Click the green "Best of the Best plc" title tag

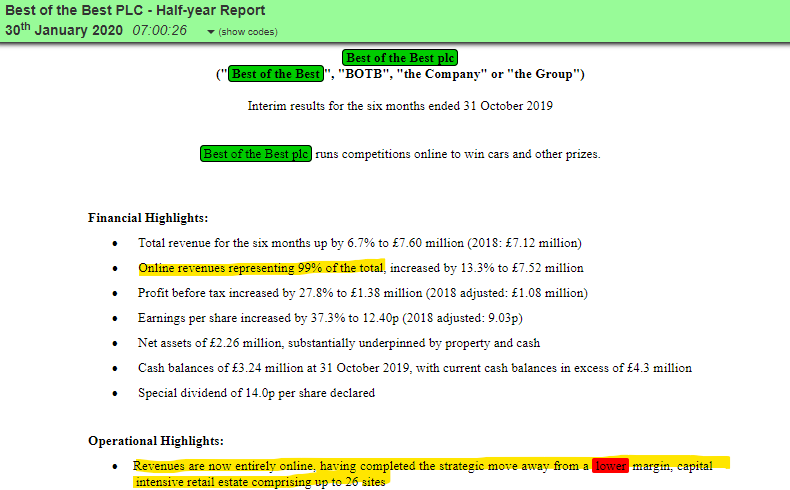[x=400, y=58]
